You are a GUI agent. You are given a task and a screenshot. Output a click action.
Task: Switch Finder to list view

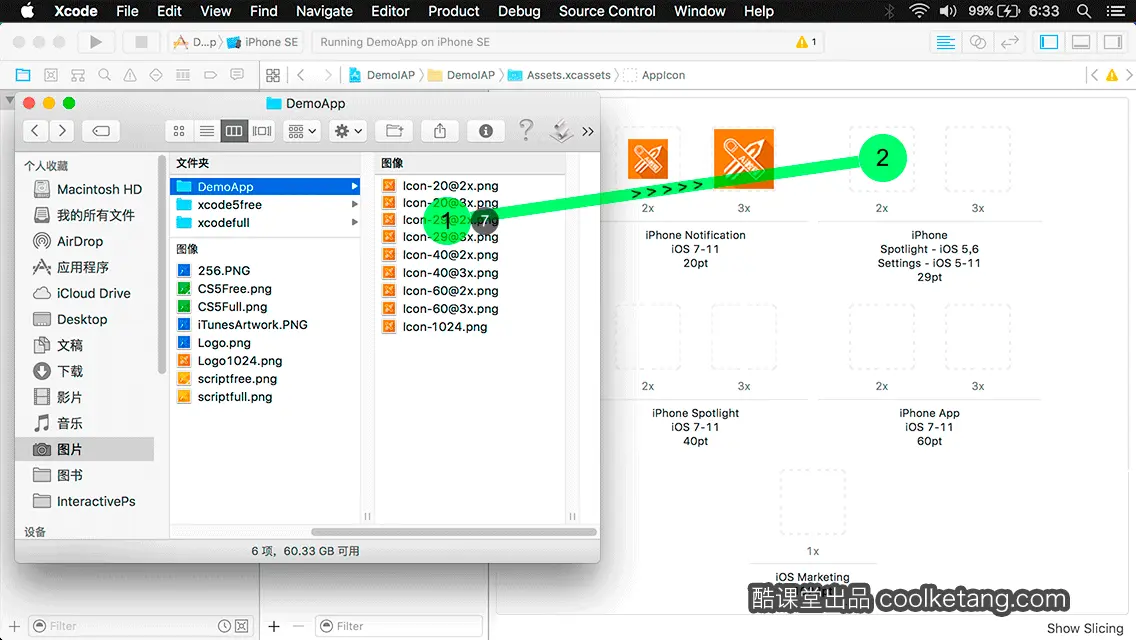click(x=206, y=130)
